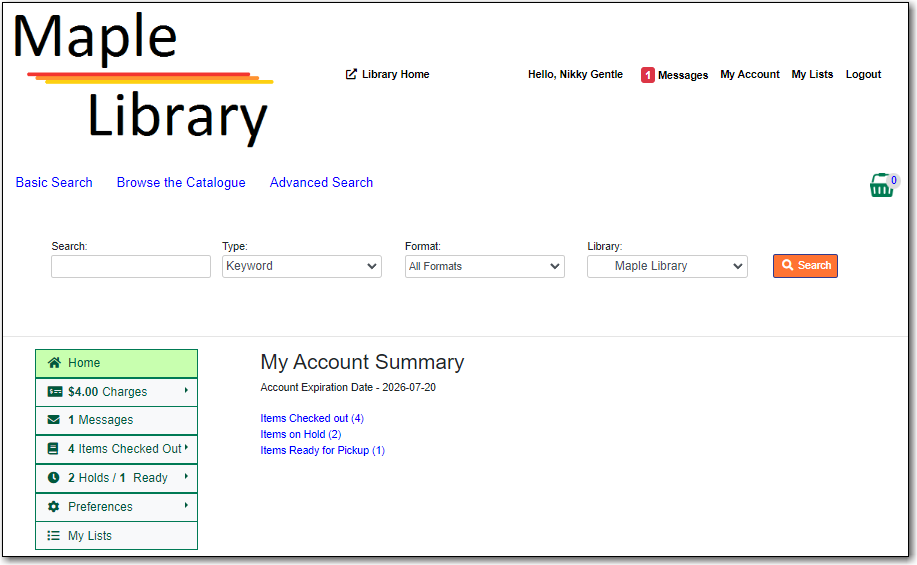Viewport: 917px width, 565px height.
Task: Click the book icon for Items Checked Out
Action: [54, 449]
